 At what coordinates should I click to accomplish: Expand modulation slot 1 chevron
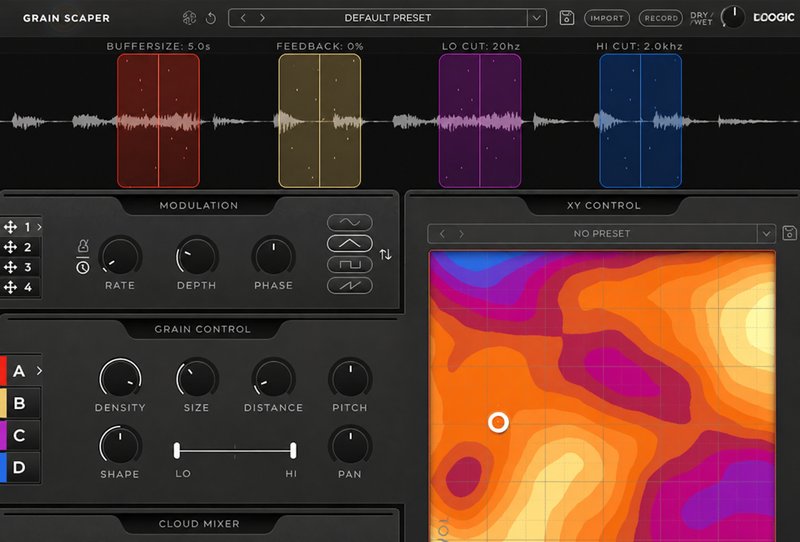click(39, 227)
